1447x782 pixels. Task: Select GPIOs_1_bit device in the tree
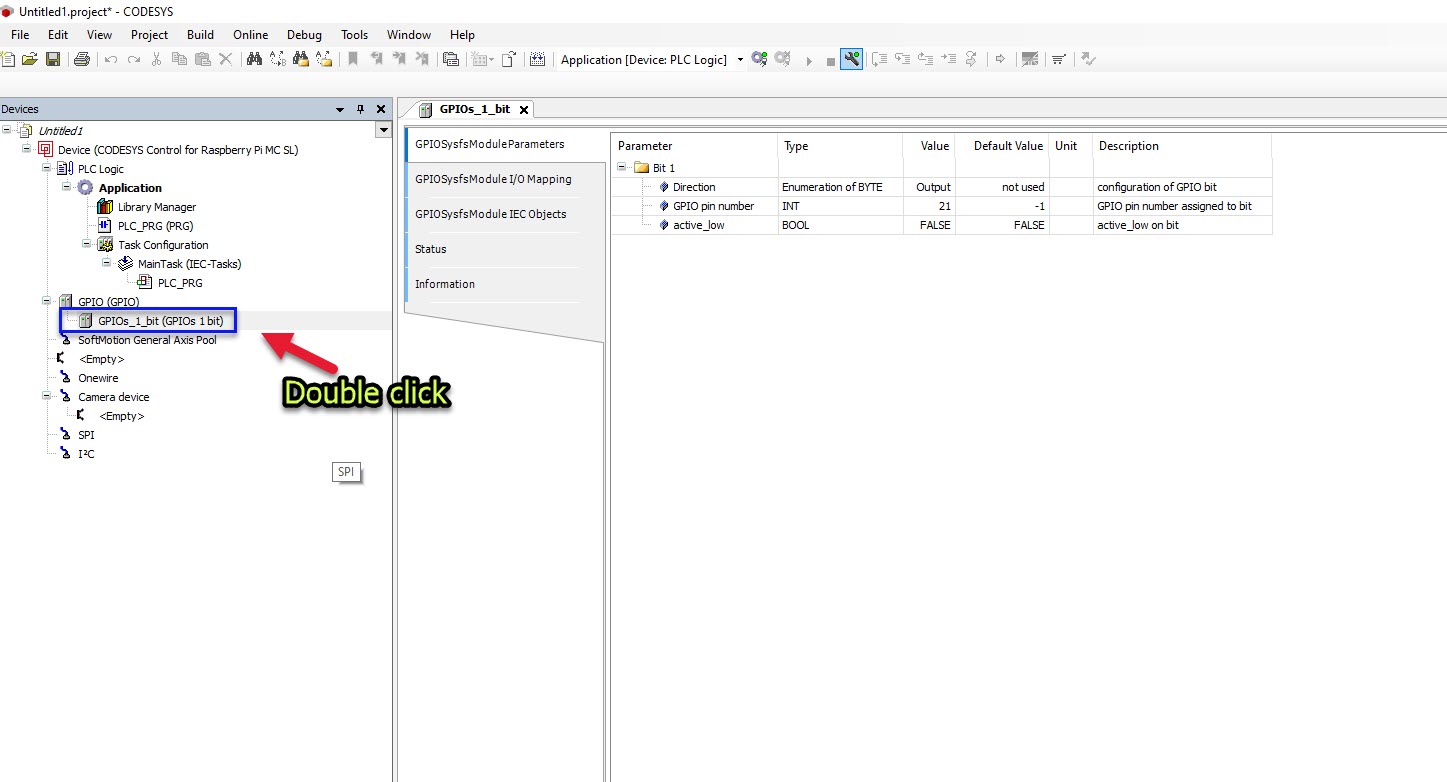160,321
